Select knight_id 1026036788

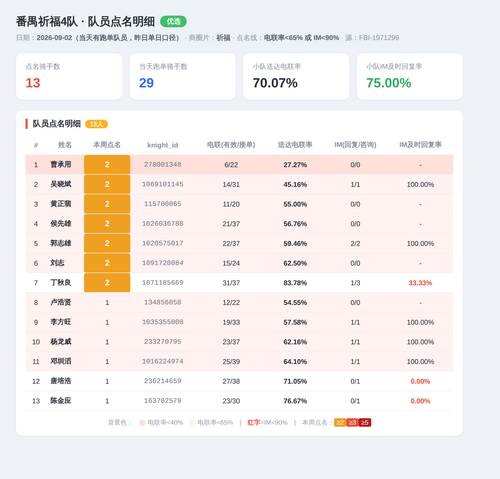[163, 223]
